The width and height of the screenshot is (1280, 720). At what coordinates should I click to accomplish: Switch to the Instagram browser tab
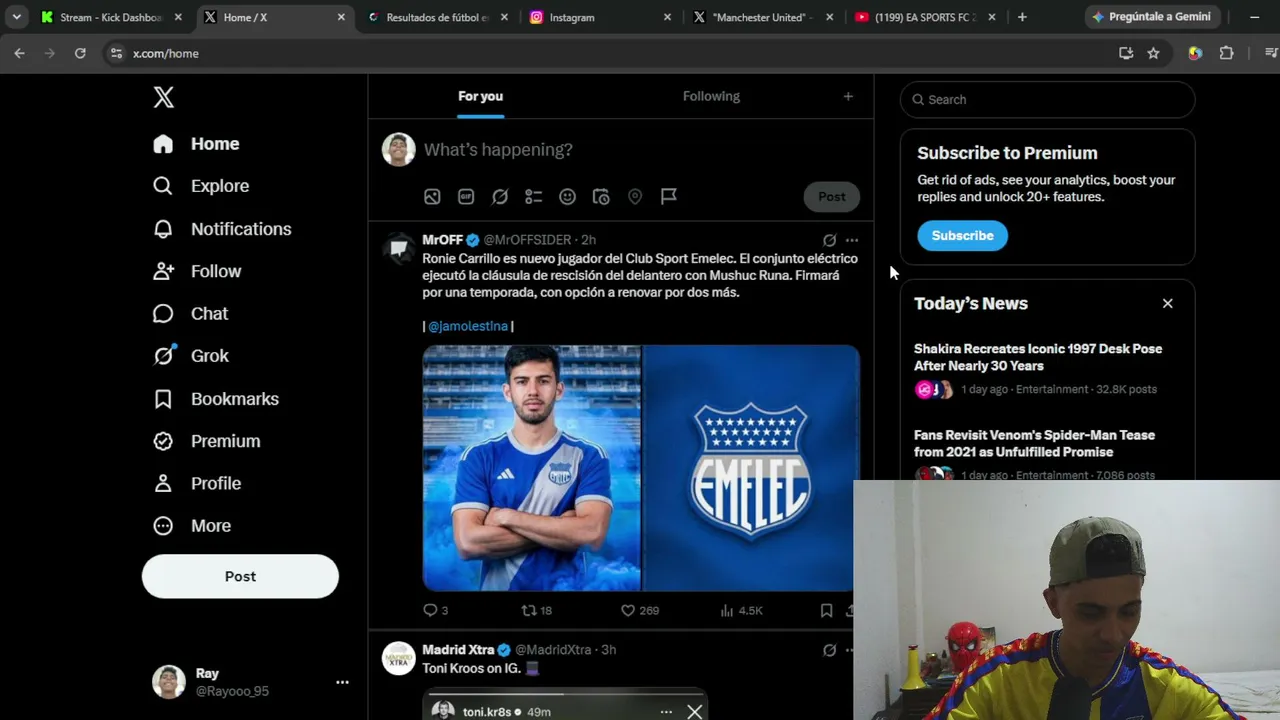coord(599,17)
